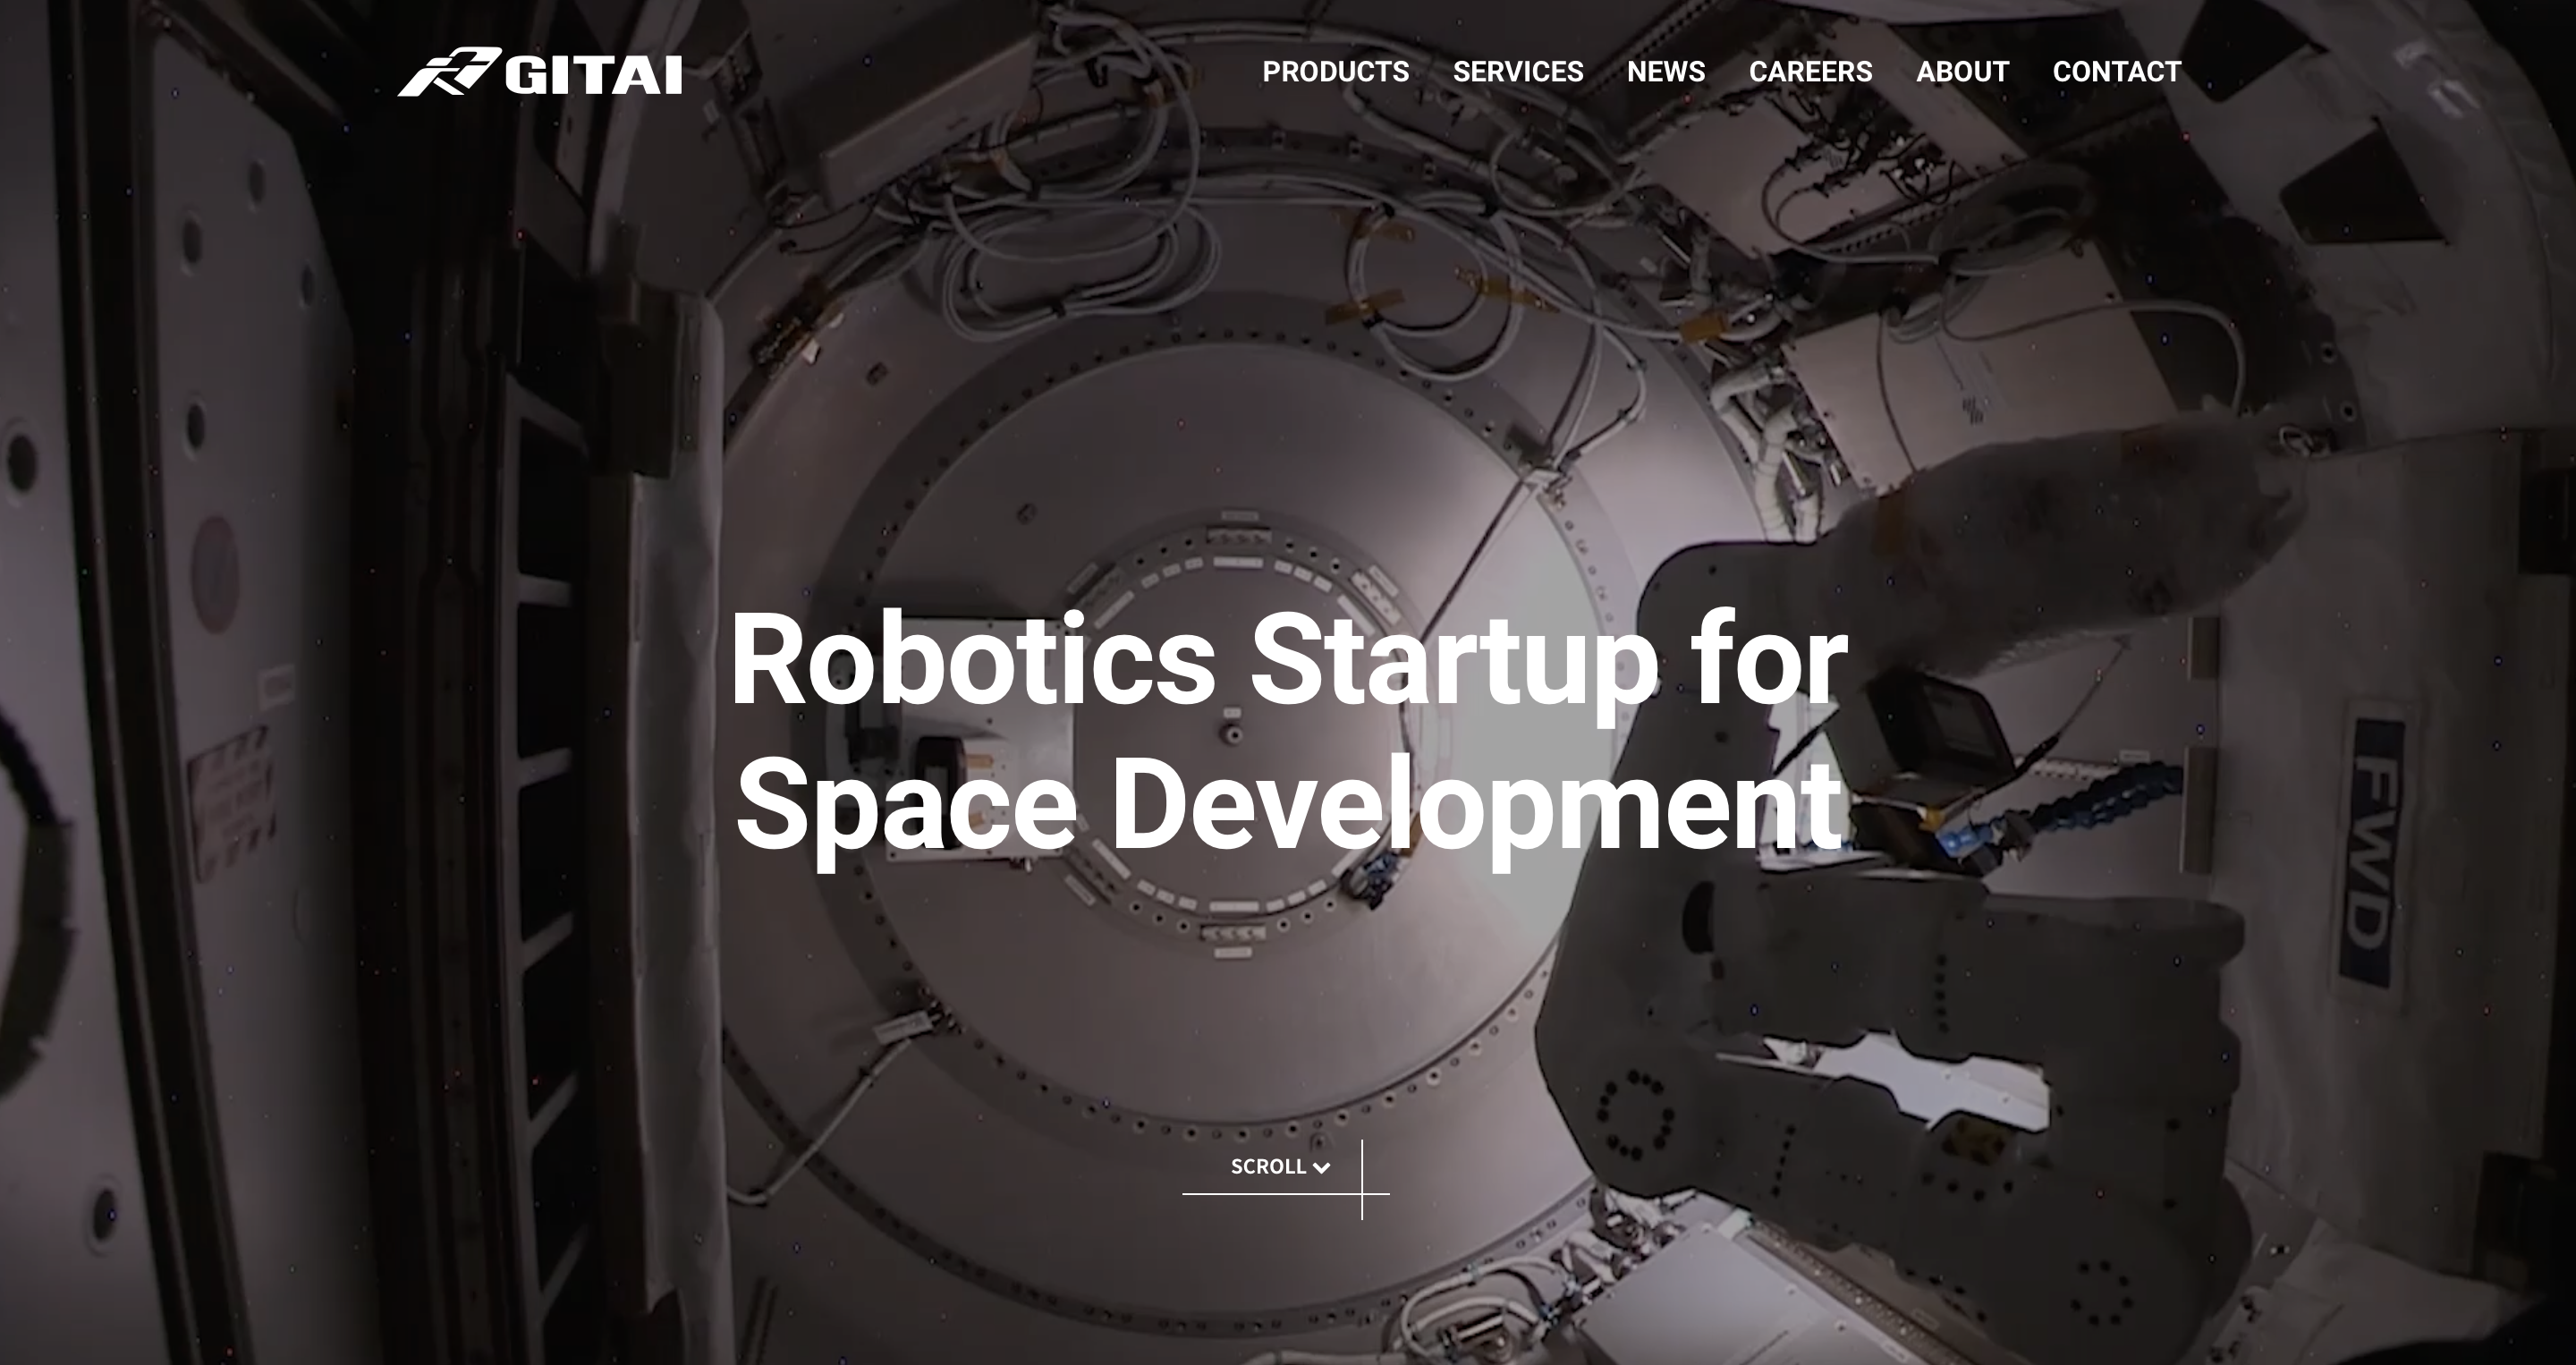Image resolution: width=2576 pixels, height=1365 pixels.
Task: Click the GITAI robot emblem logo icon
Action: point(450,72)
